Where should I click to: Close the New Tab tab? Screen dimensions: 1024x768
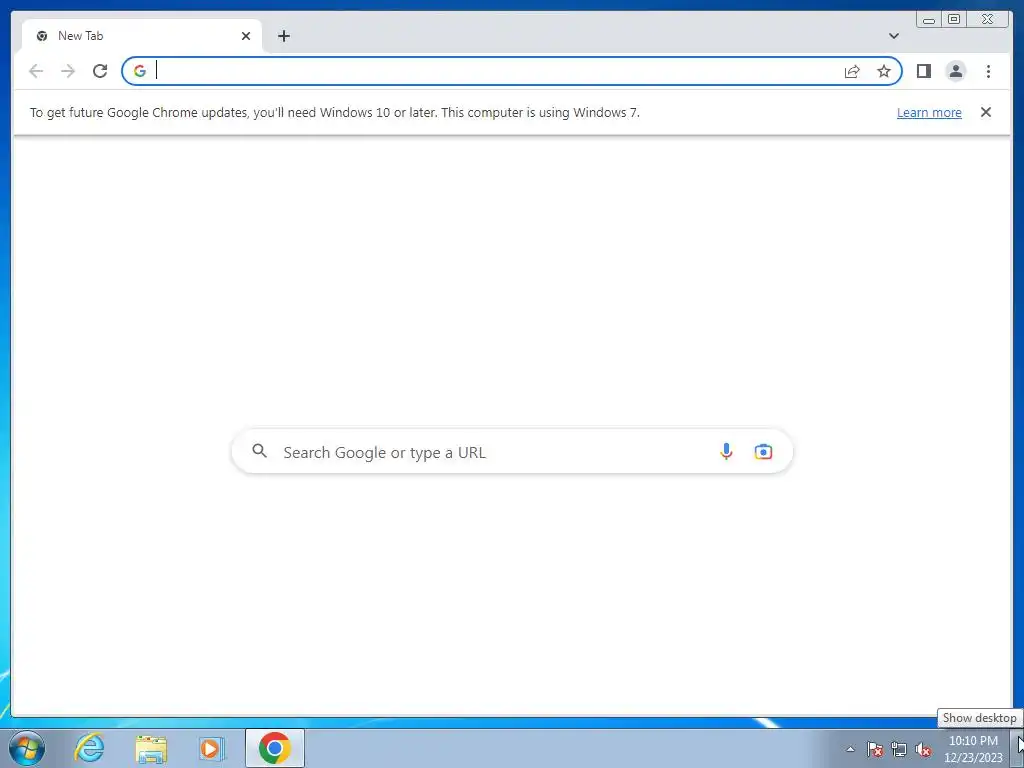pos(246,36)
